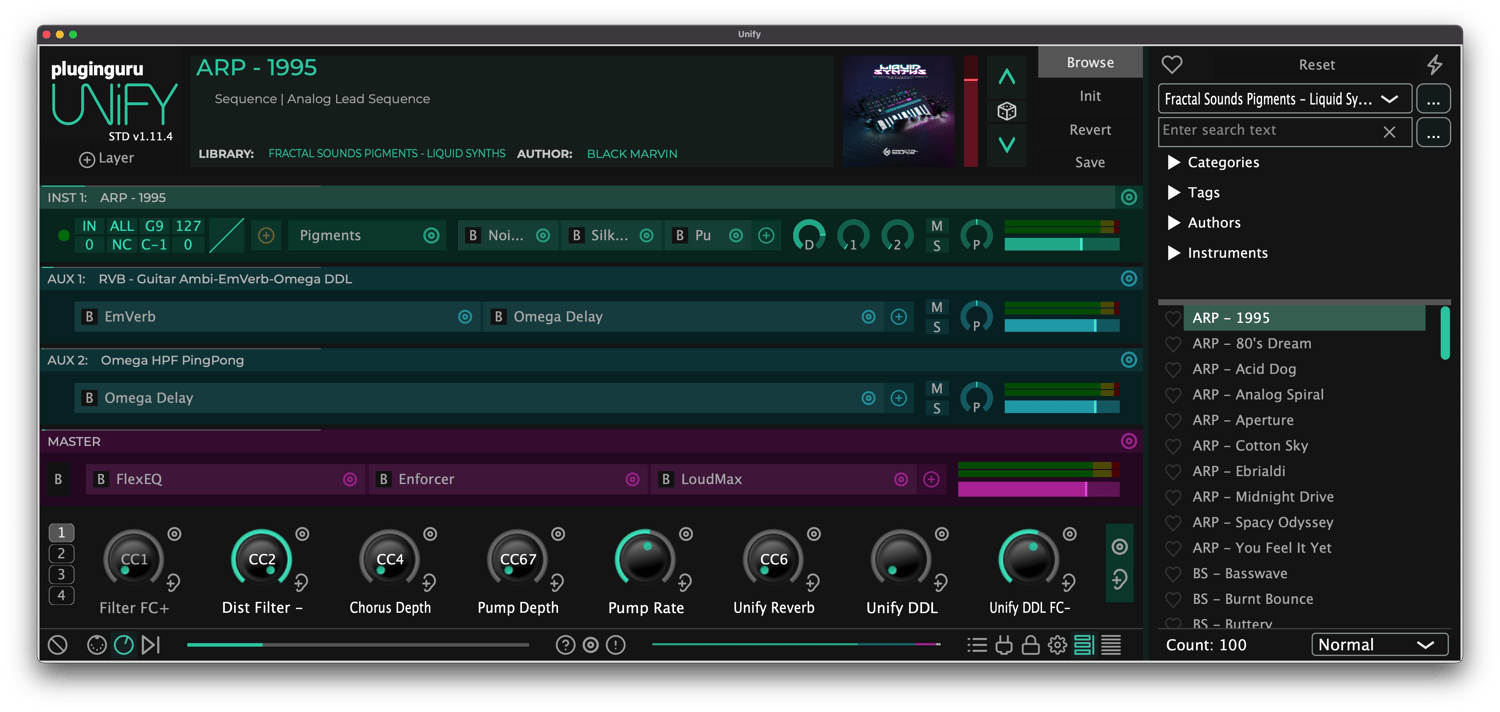Add audio effect plus on INST 1 row

[x=766, y=236]
